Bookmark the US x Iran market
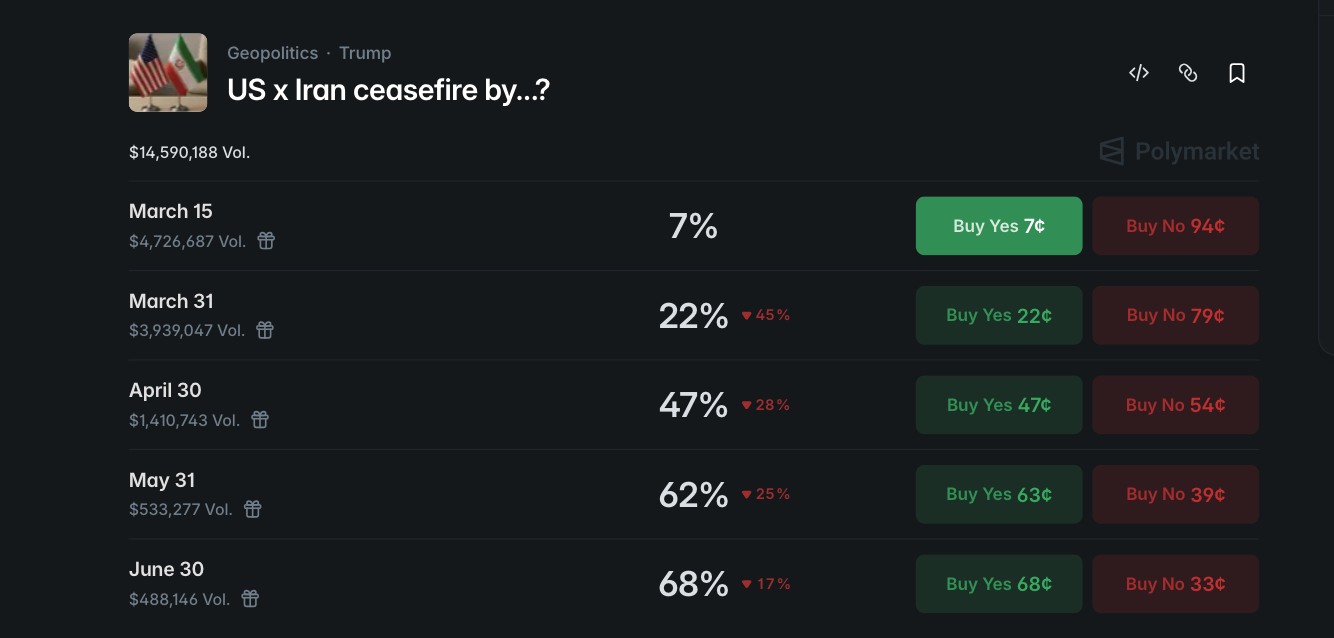This screenshot has width=1334, height=638. [1237, 73]
